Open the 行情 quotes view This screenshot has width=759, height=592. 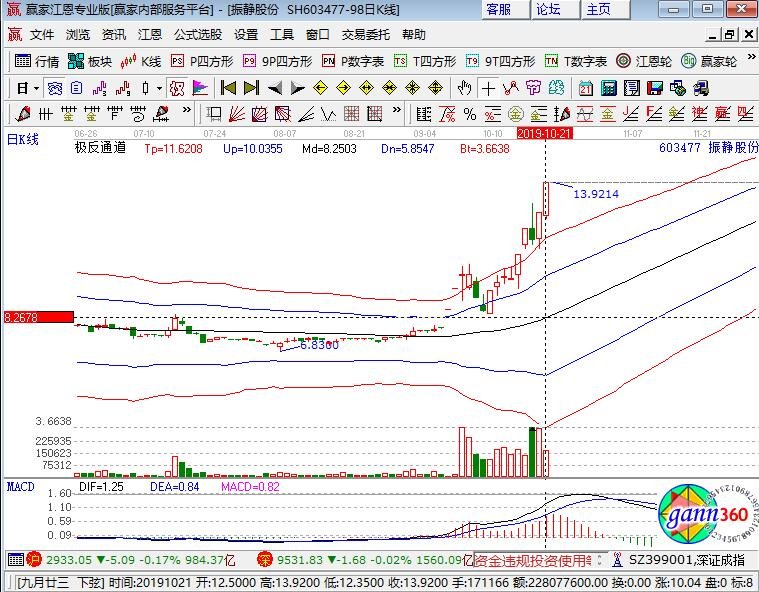(x=37, y=61)
